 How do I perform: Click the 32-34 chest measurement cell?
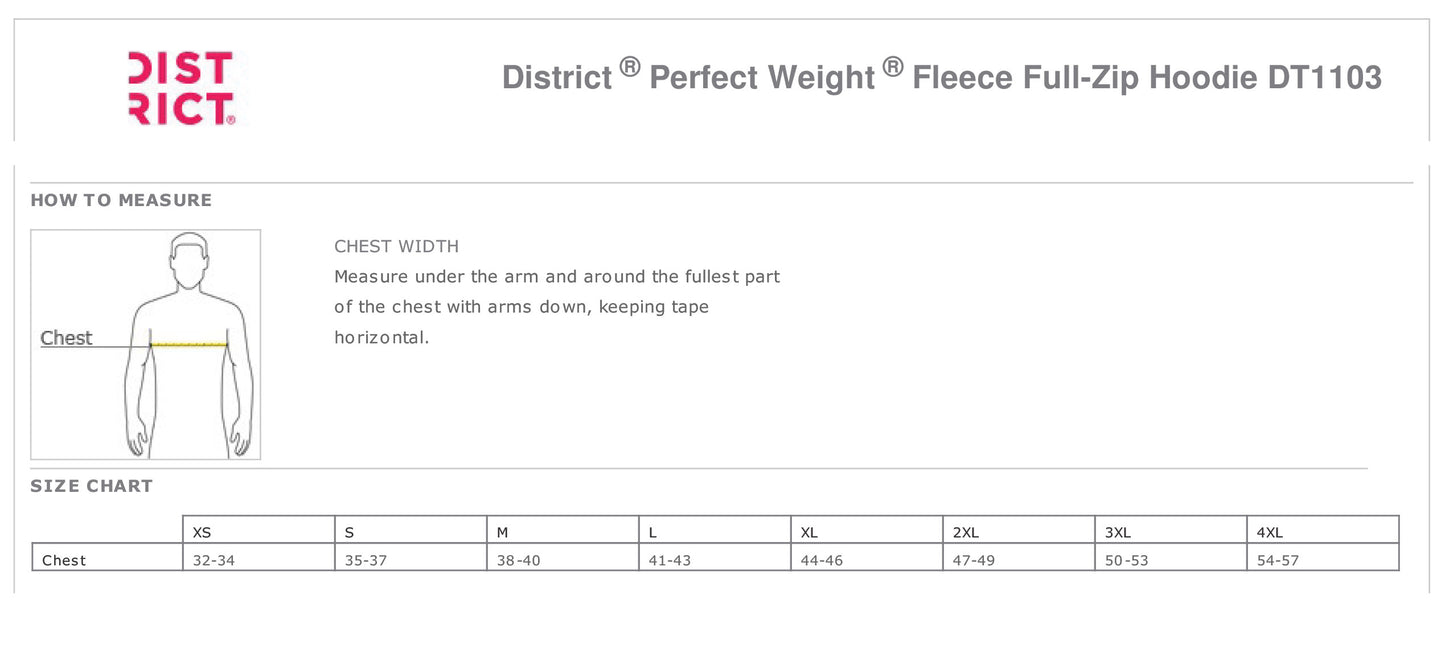(213, 560)
